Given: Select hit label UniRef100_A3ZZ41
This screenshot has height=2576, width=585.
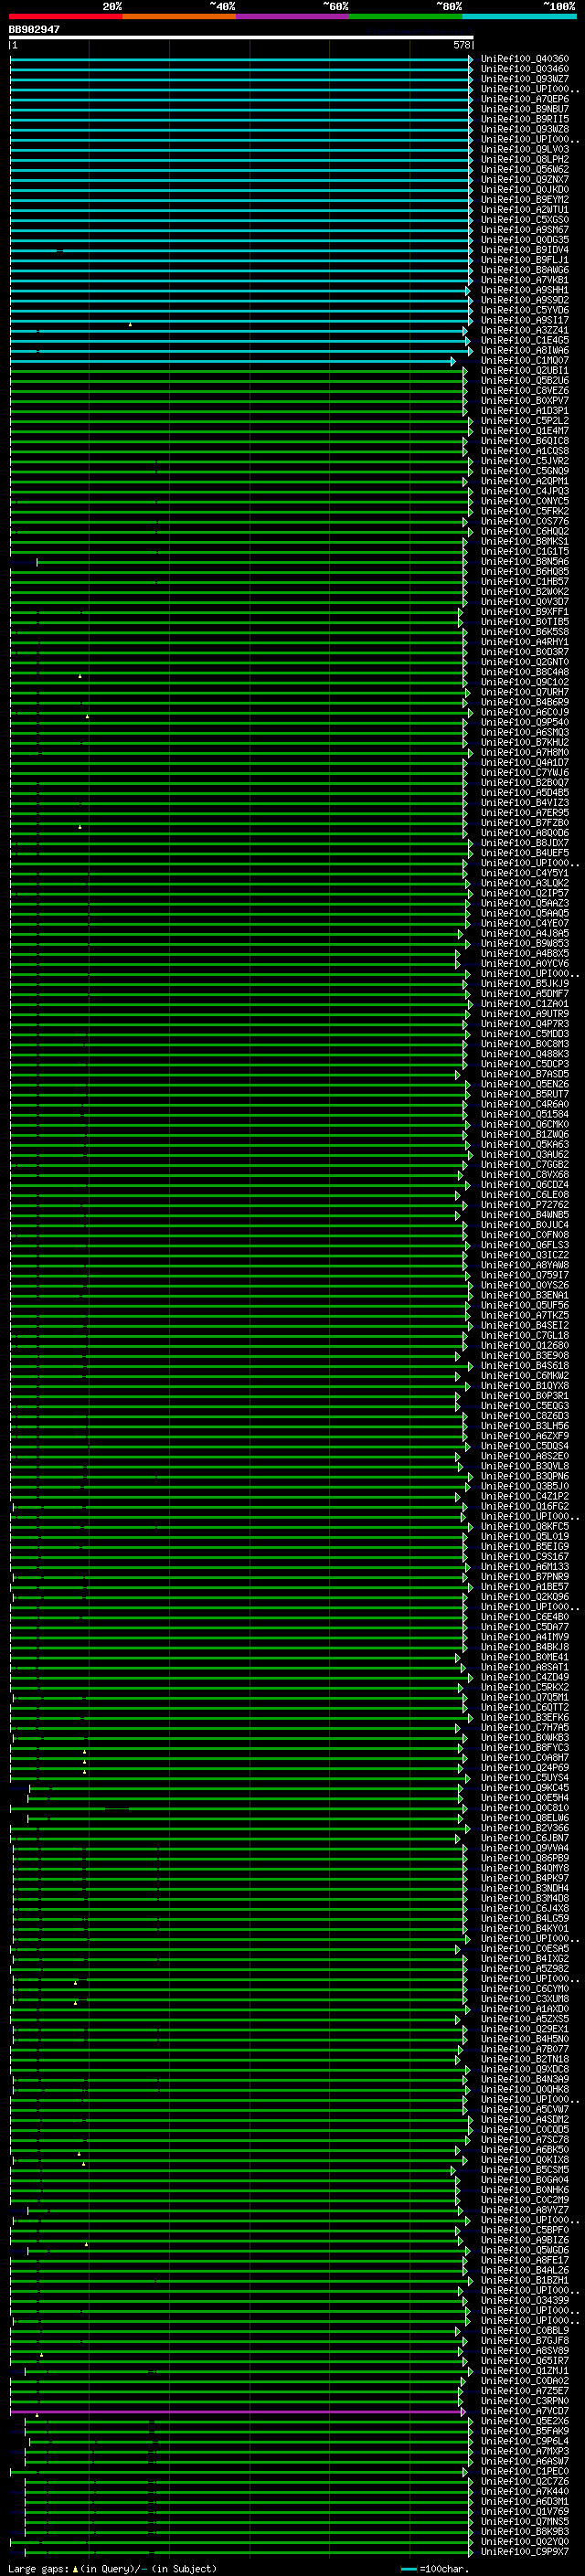Looking at the screenshot, I should (x=525, y=331).
